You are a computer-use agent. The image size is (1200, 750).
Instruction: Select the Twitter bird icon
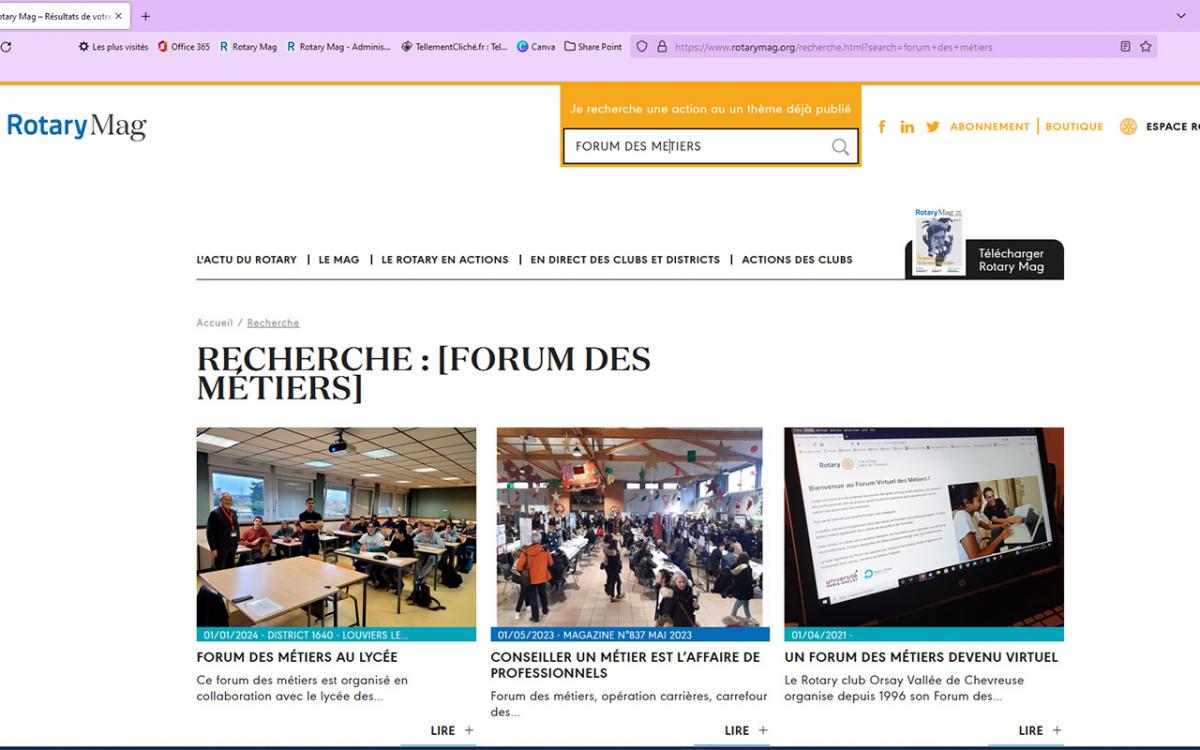932,127
